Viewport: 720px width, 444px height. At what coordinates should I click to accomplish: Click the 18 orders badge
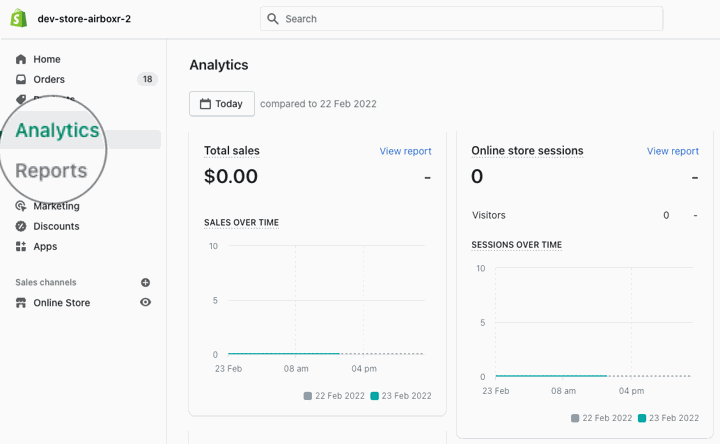tap(147, 79)
